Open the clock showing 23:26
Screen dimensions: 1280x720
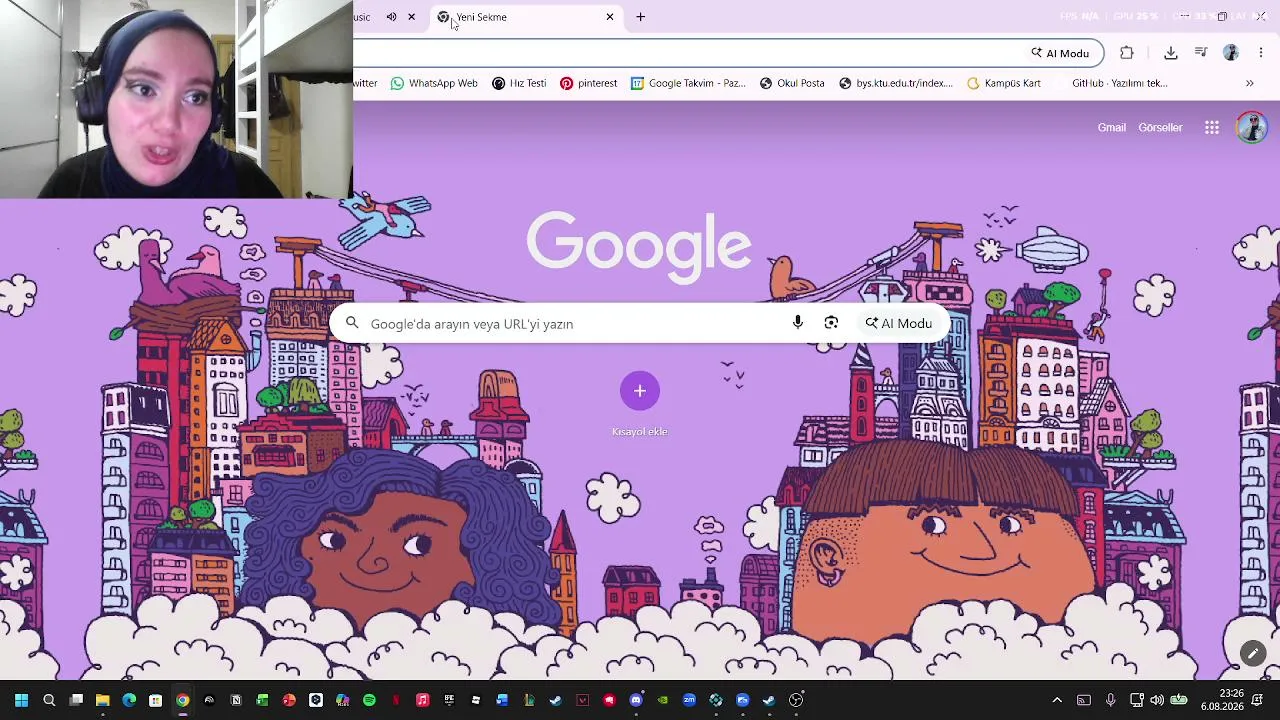coord(1222,700)
